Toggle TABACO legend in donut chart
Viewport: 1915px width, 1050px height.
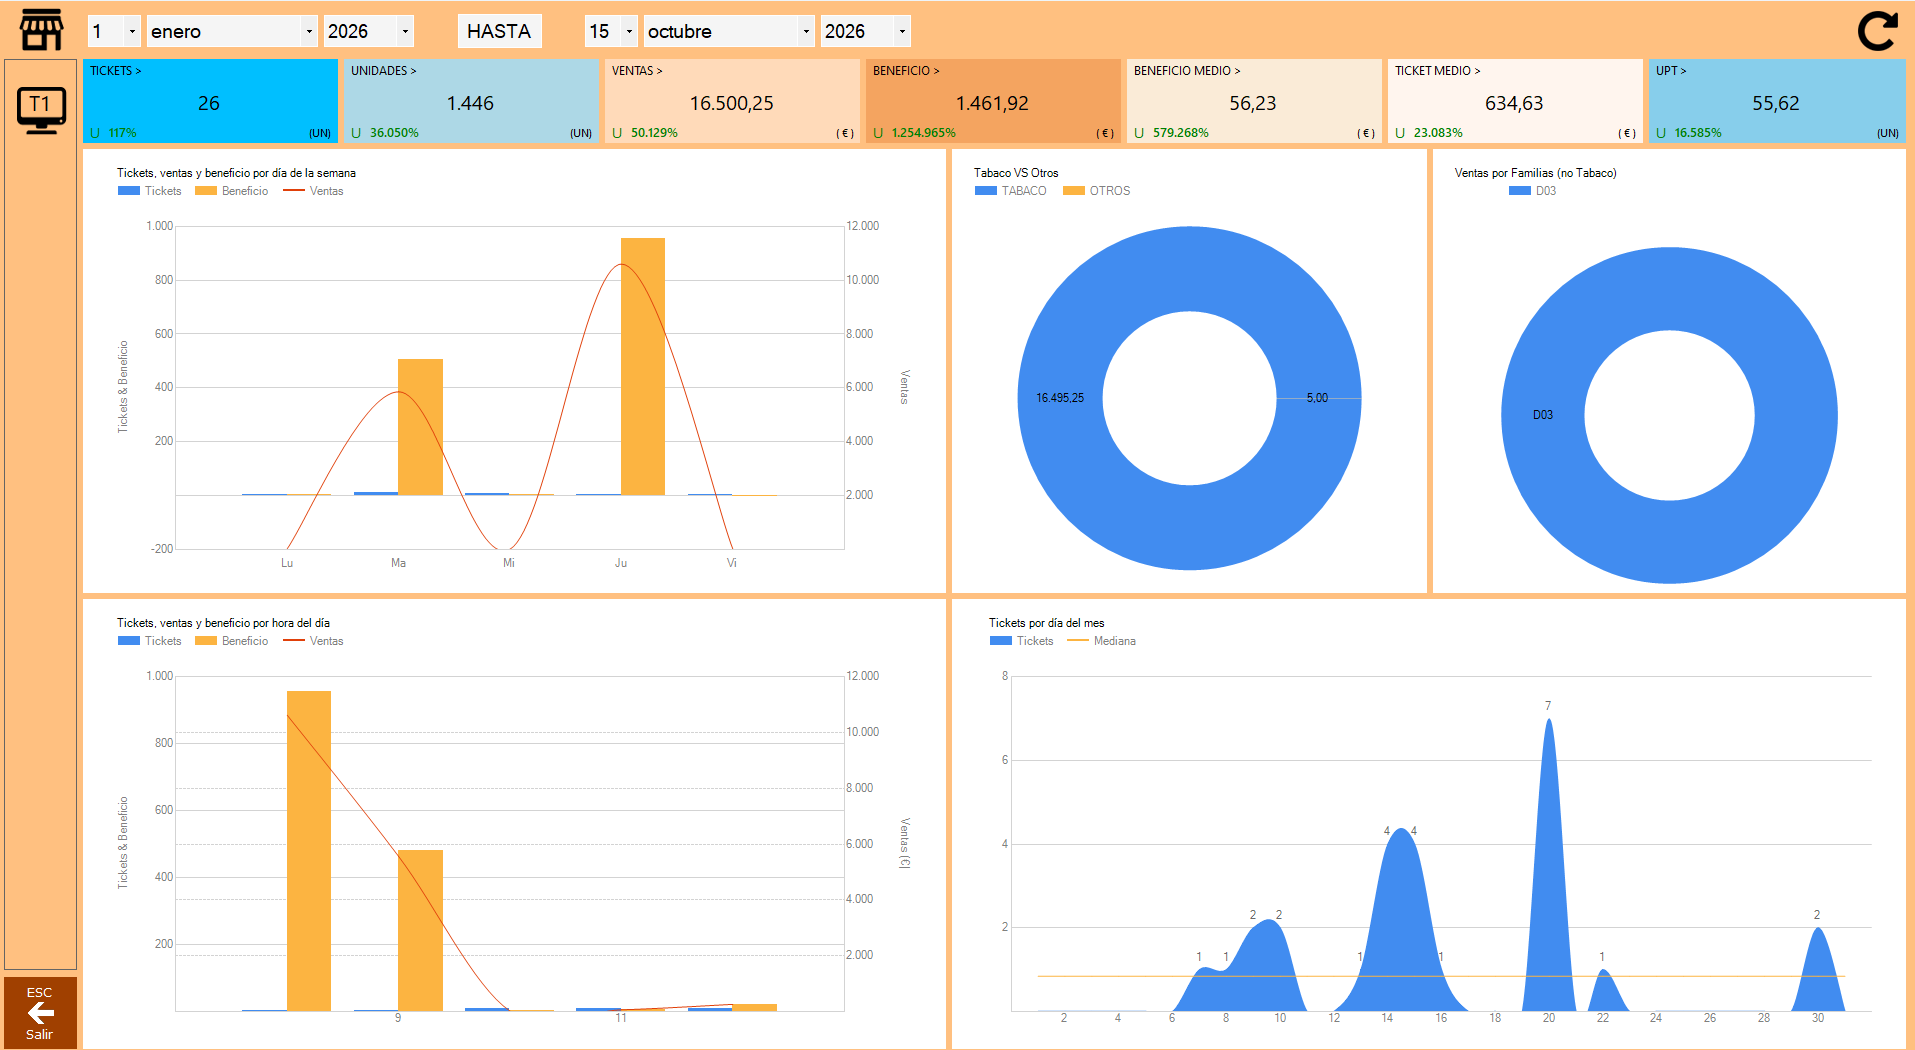tap(1011, 191)
